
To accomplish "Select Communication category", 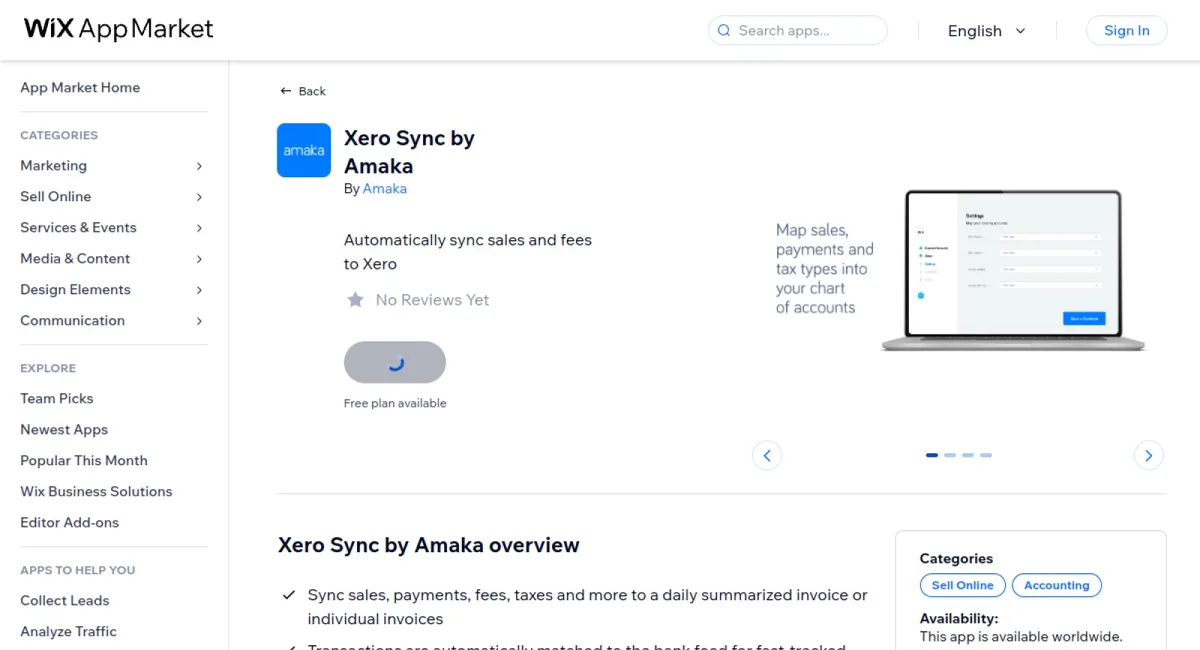I will pos(73,320).
